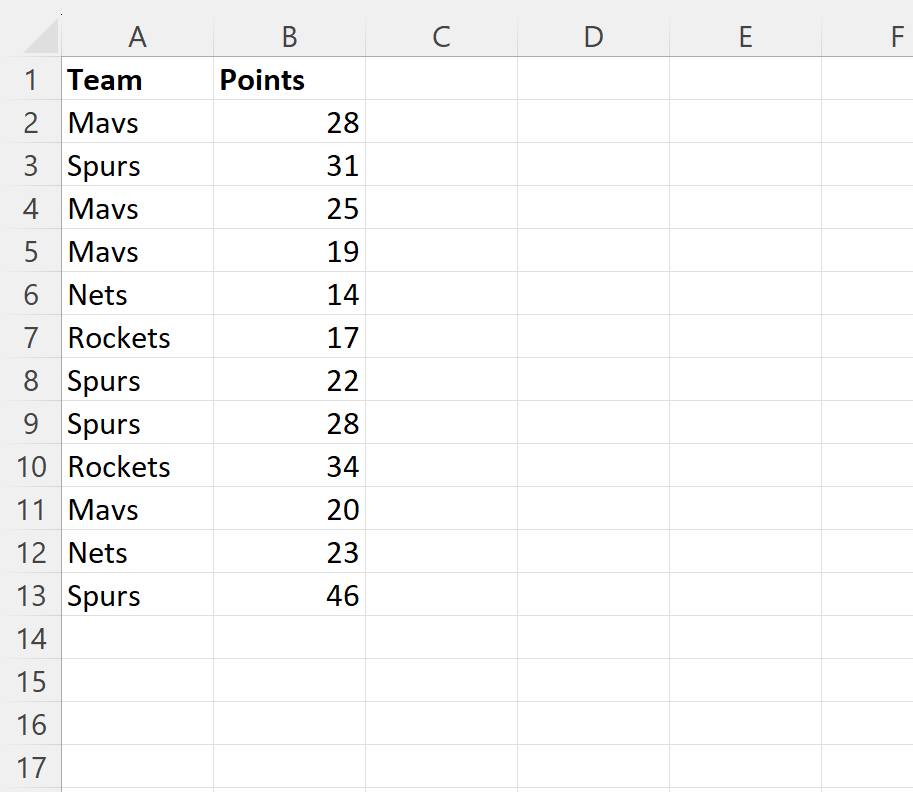Select the cell containing 31
This screenshot has height=792, width=913.
coord(289,166)
